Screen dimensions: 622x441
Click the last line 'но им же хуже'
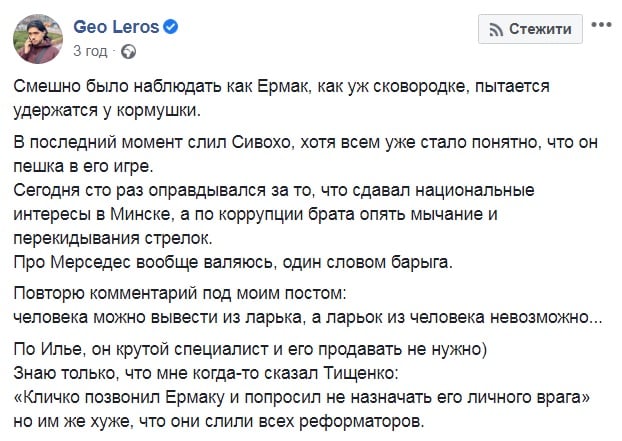[219, 421]
